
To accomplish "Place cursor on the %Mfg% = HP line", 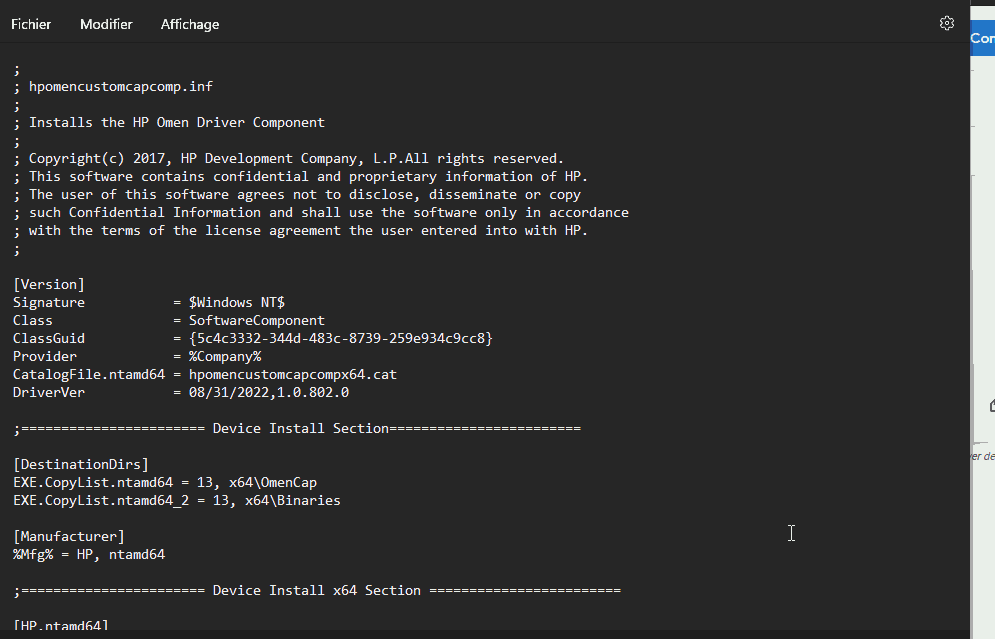I will coord(89,555).
